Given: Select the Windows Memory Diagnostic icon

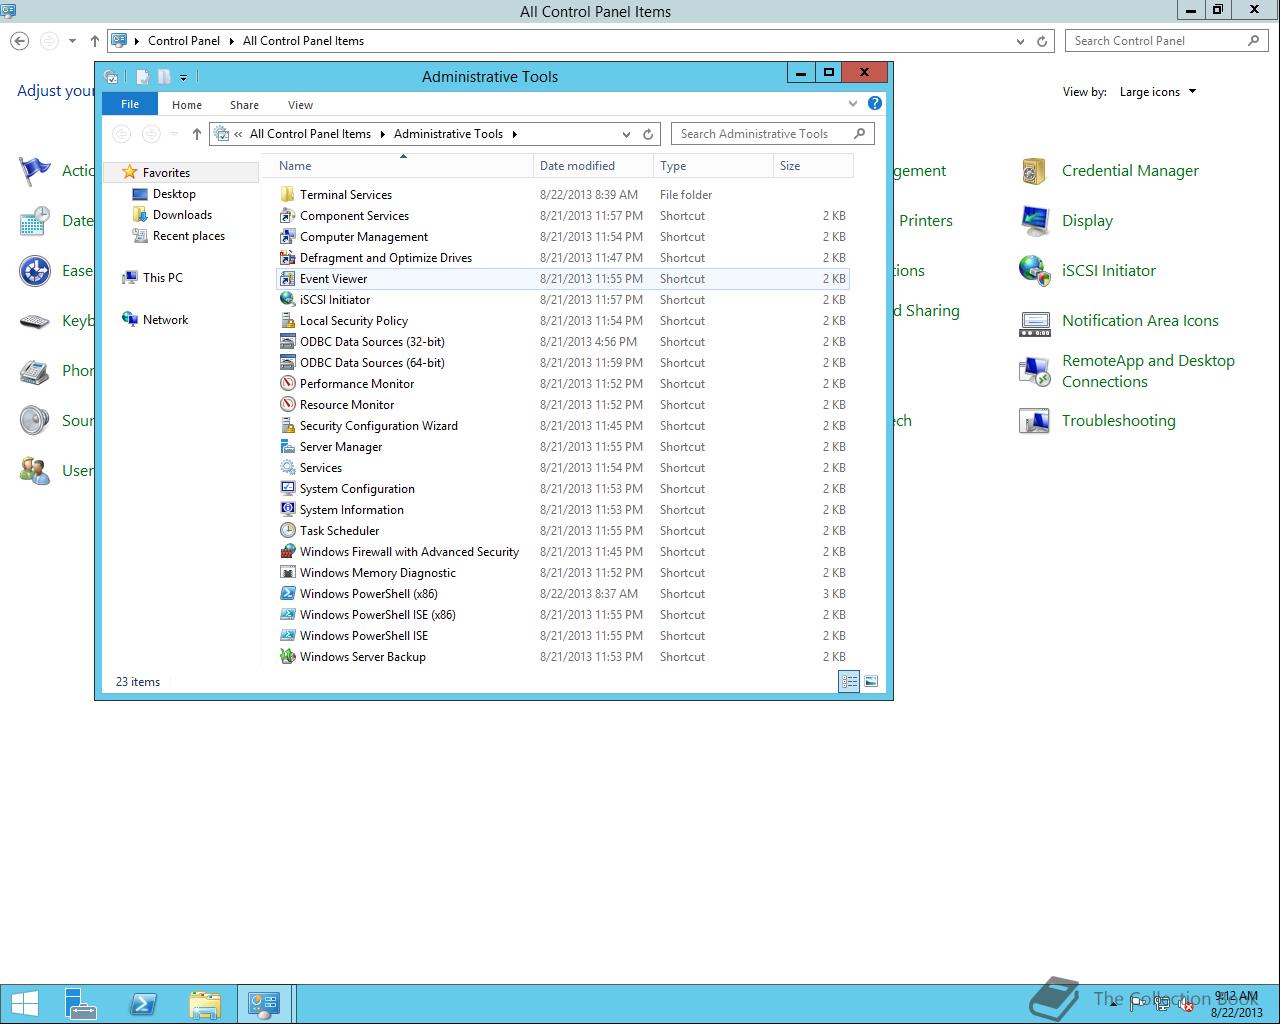Looking at the screenshot, I should (288, 573).
